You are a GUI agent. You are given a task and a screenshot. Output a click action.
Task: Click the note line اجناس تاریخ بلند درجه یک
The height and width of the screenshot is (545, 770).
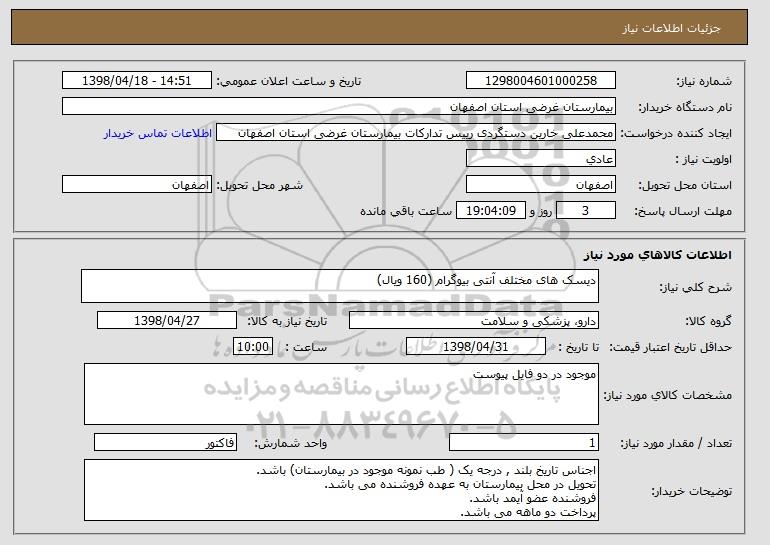426,470
